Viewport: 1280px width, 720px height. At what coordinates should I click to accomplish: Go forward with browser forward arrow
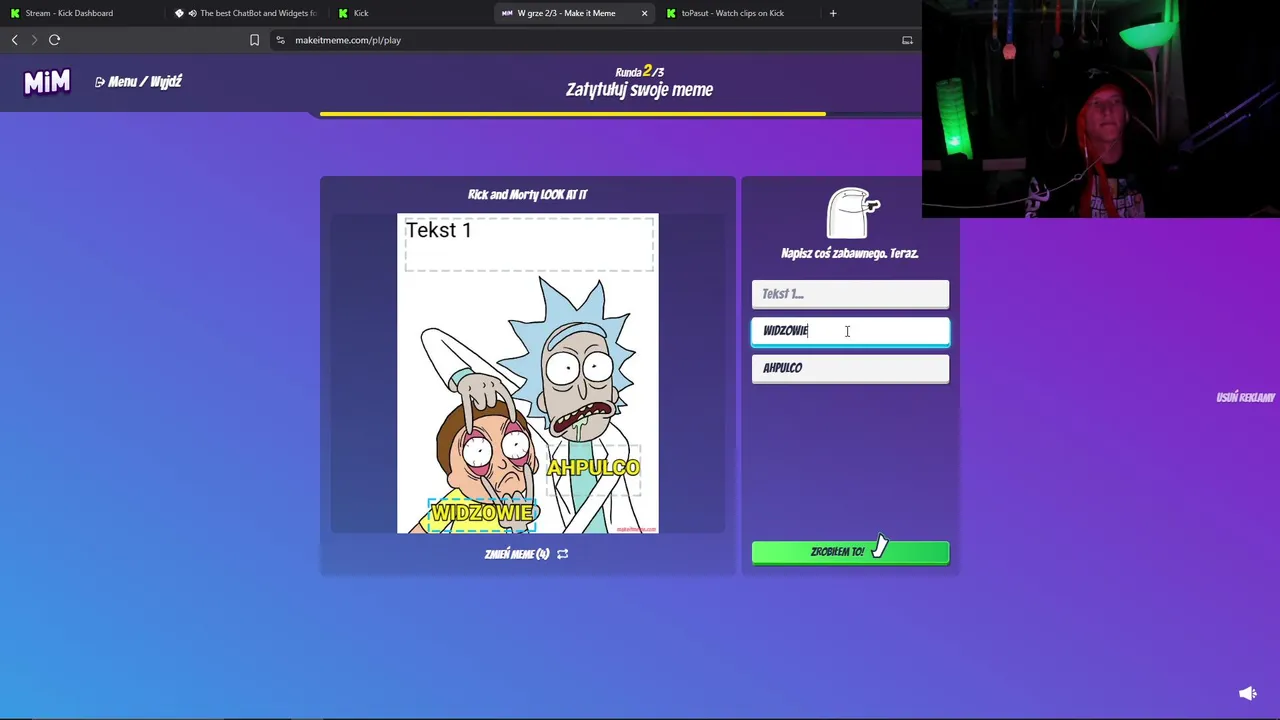click(x=34, y=40)
